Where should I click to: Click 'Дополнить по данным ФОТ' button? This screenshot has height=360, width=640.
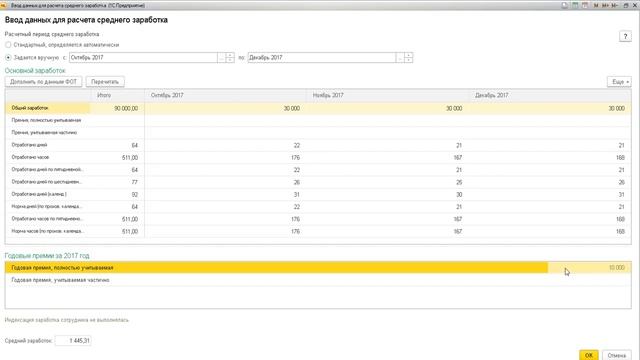pos(43,82)
